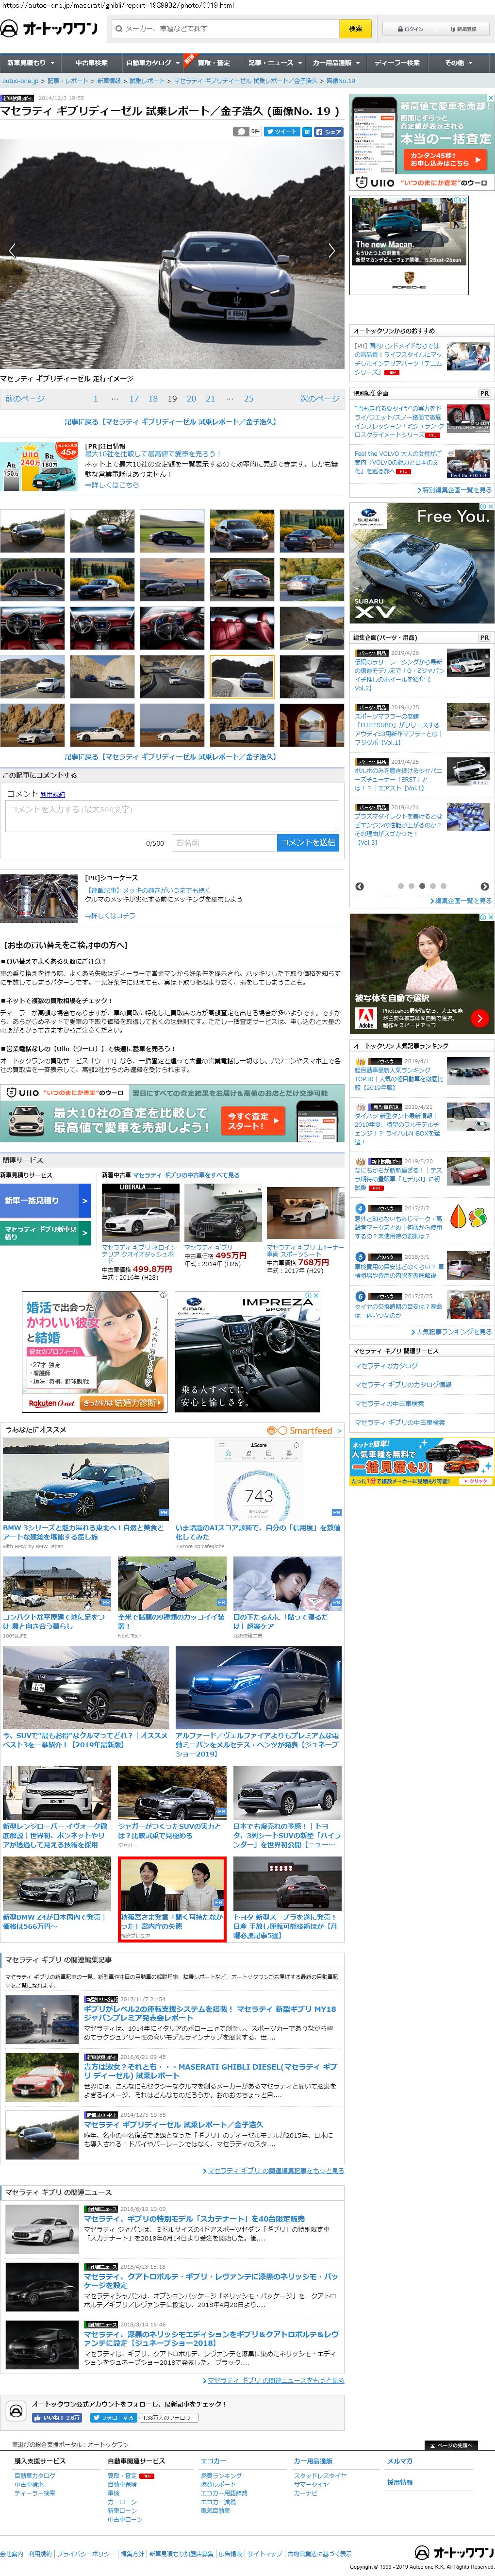
Task: Click マセラティ ギブリ新車見積り green button
Action: (x=45, y=1233)
